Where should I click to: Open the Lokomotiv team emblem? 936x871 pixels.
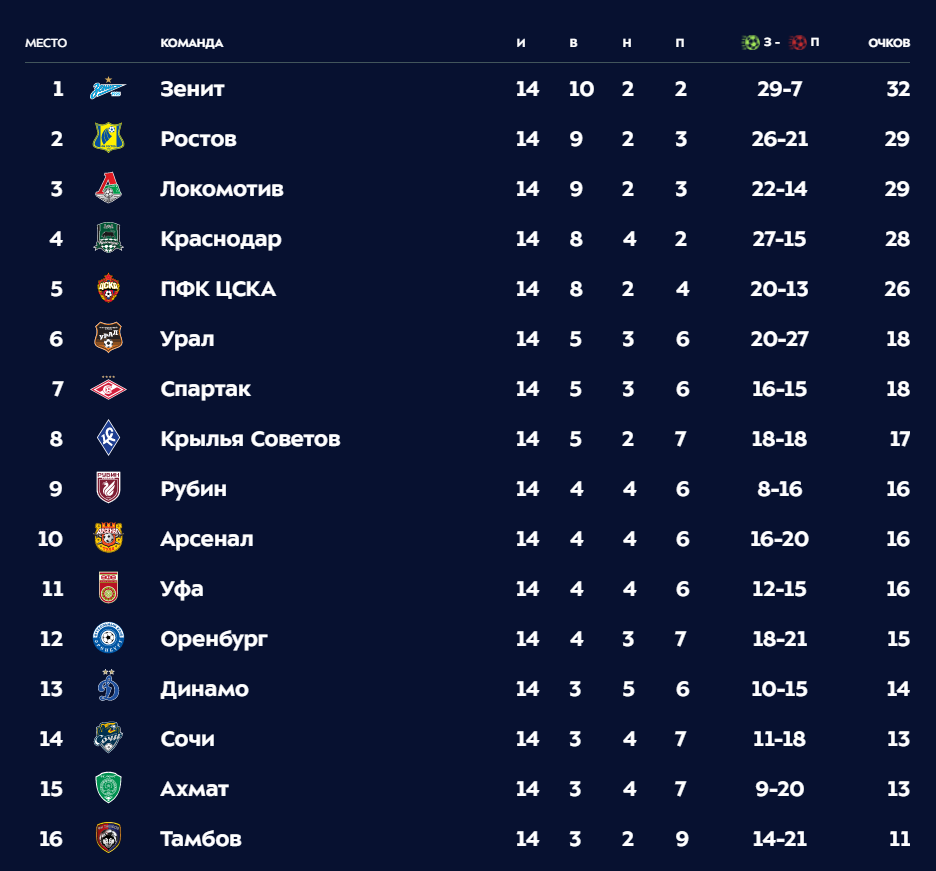click(x=108, y=187)
